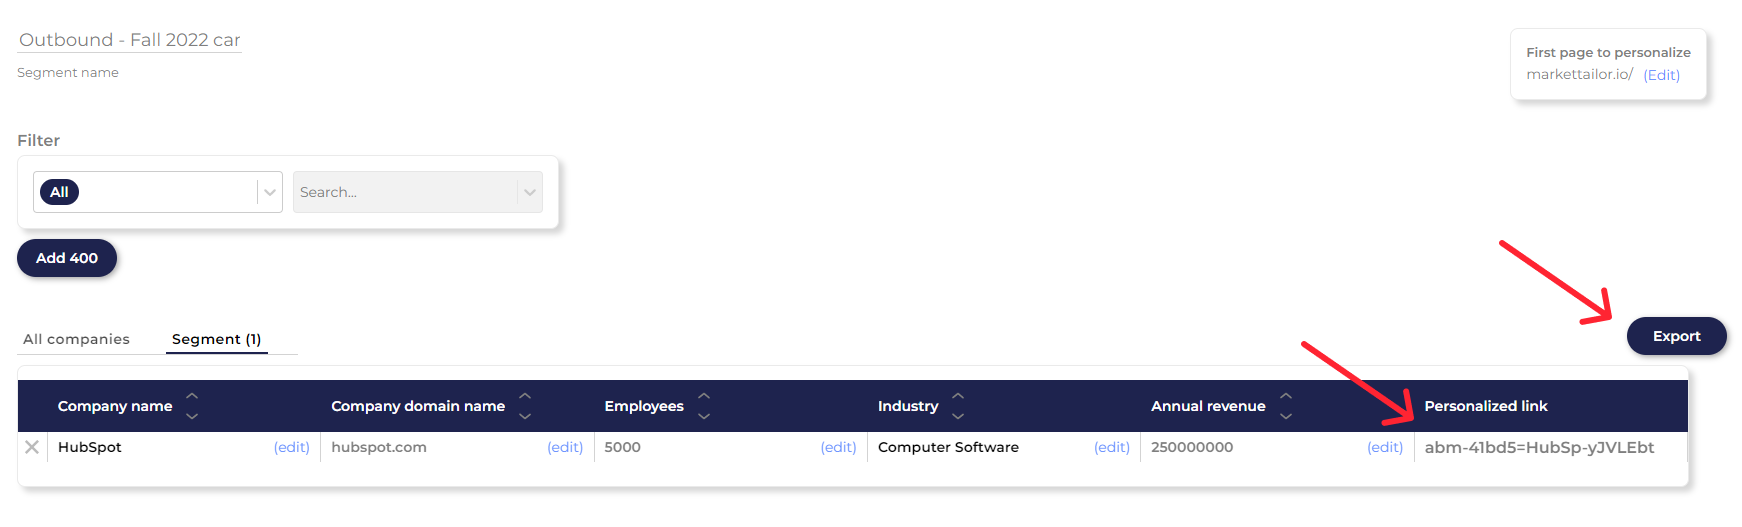This screenshot has width=1742, height=527.
Task: Click the segment name title field
Action: 129,40
